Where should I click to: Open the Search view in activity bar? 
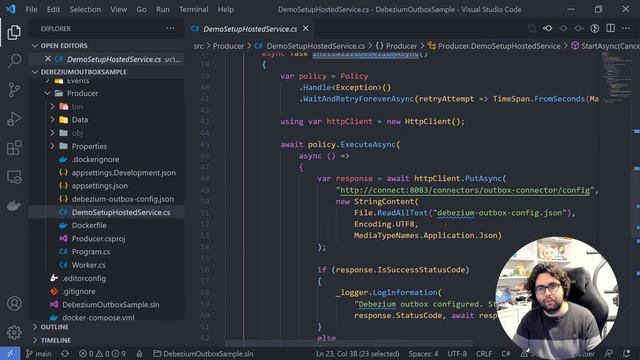pos(14,61)
